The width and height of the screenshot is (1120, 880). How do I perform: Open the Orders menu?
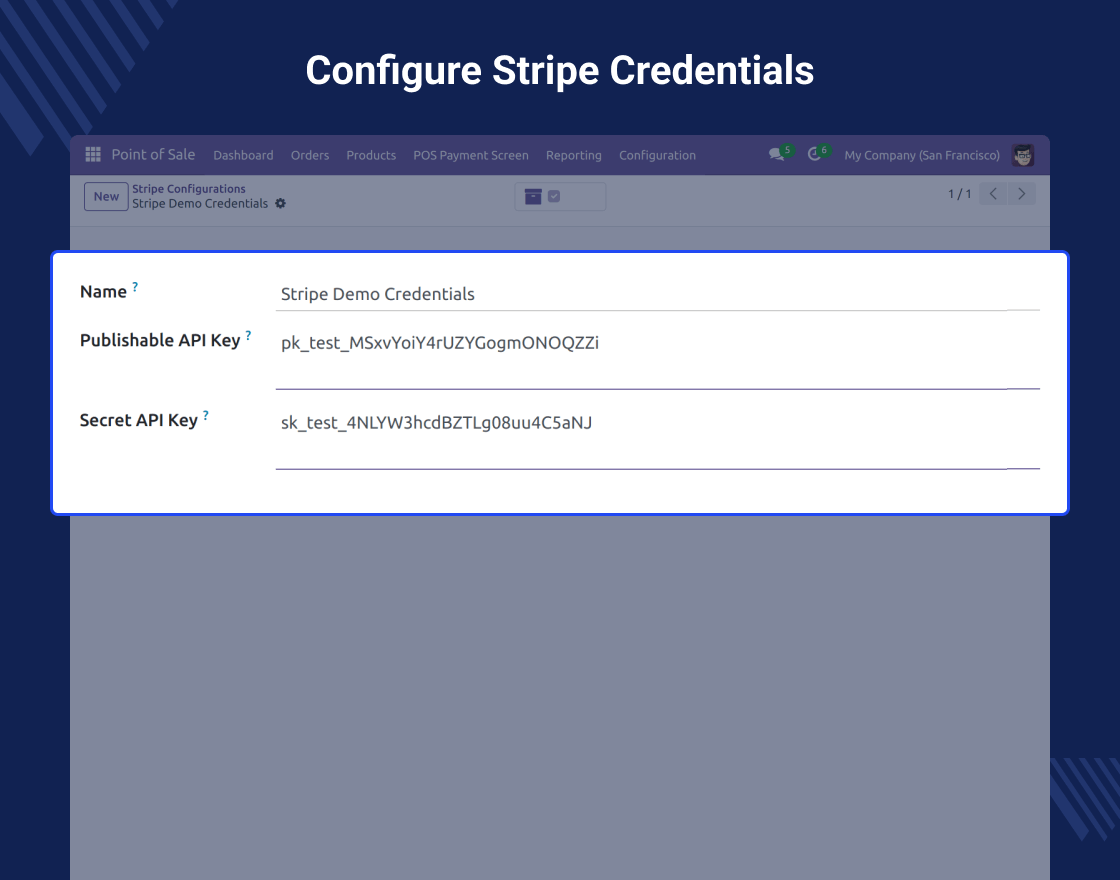pos(310,155)
